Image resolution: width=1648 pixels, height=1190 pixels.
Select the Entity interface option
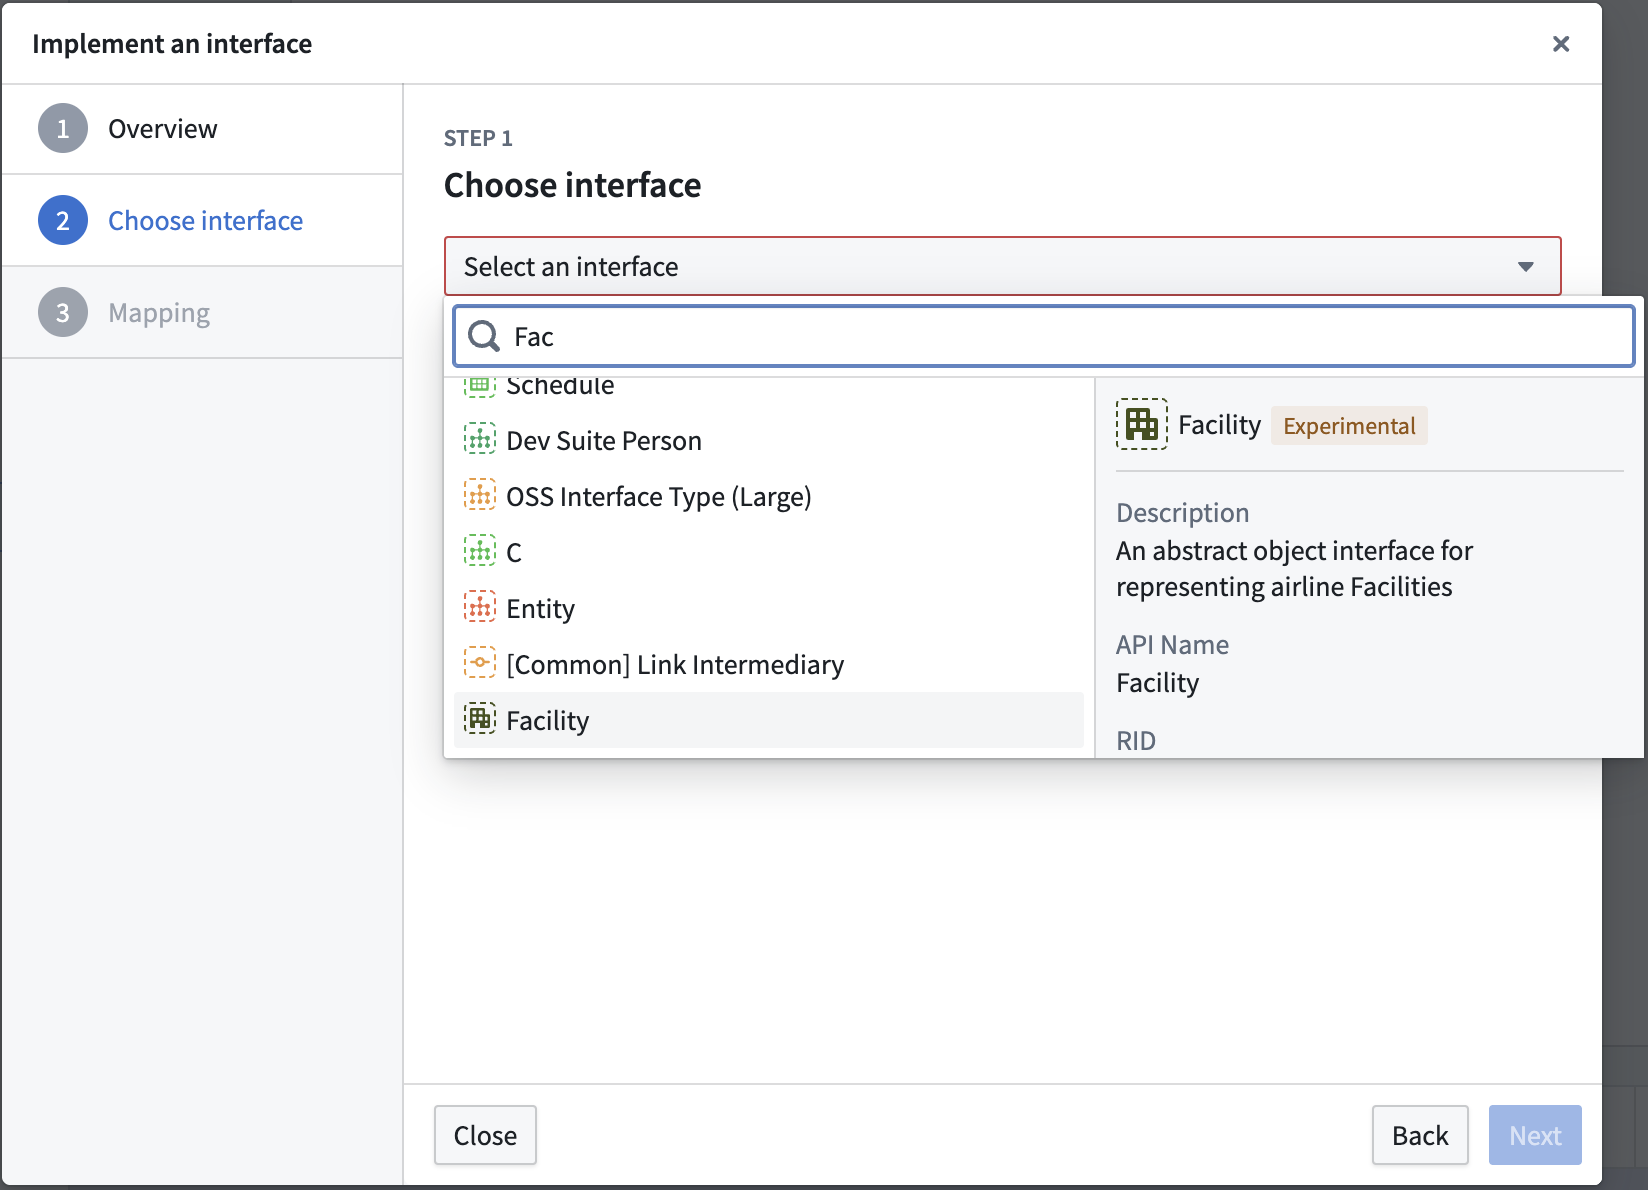click(769, 608)
